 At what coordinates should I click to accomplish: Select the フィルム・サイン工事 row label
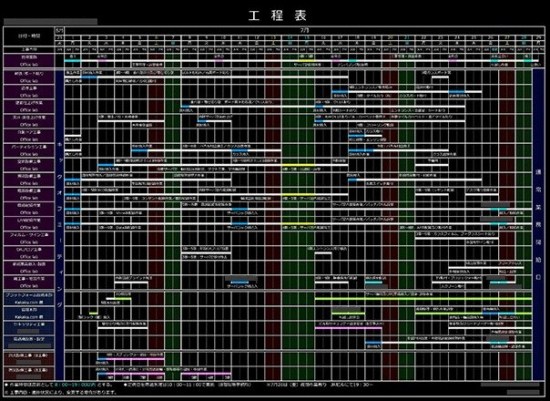pyautogui.click(x=29, y=235)
